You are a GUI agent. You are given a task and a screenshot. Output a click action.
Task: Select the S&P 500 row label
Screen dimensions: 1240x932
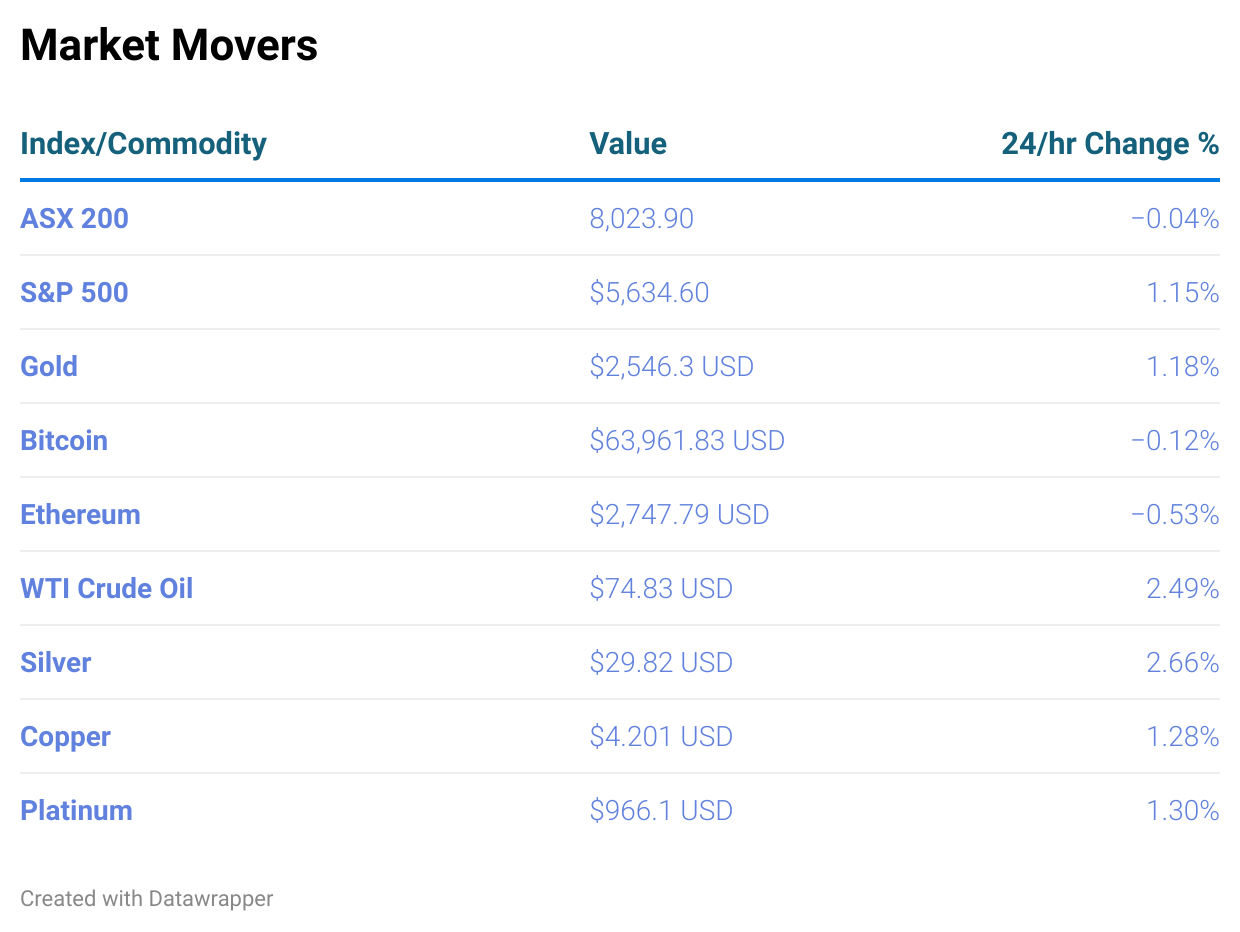(x=75, y=292)
